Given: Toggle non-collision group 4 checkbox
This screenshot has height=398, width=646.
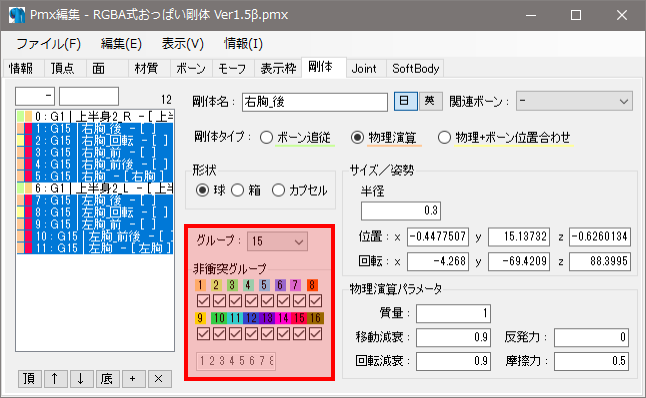Looking at the screenshot, I should coord(252,301).
